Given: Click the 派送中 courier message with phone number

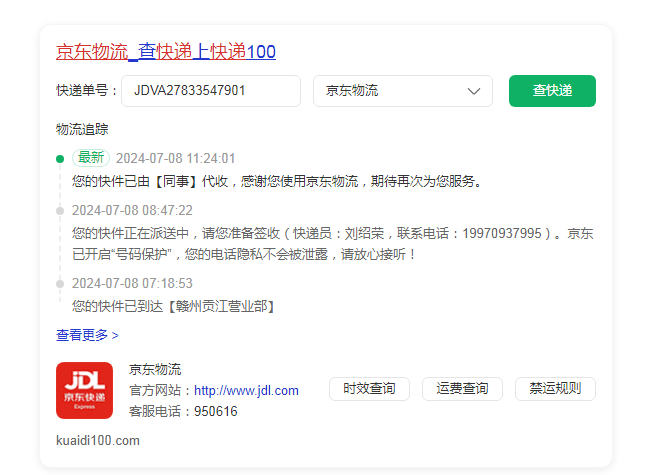Looking at the screenshot, I should 333,244.
